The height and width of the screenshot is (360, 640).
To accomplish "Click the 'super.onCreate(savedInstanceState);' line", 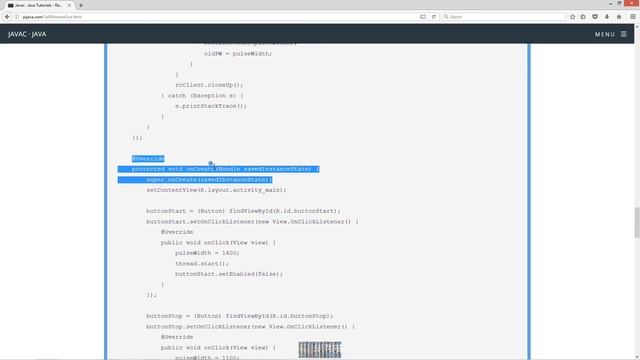I will click(209, 180).
